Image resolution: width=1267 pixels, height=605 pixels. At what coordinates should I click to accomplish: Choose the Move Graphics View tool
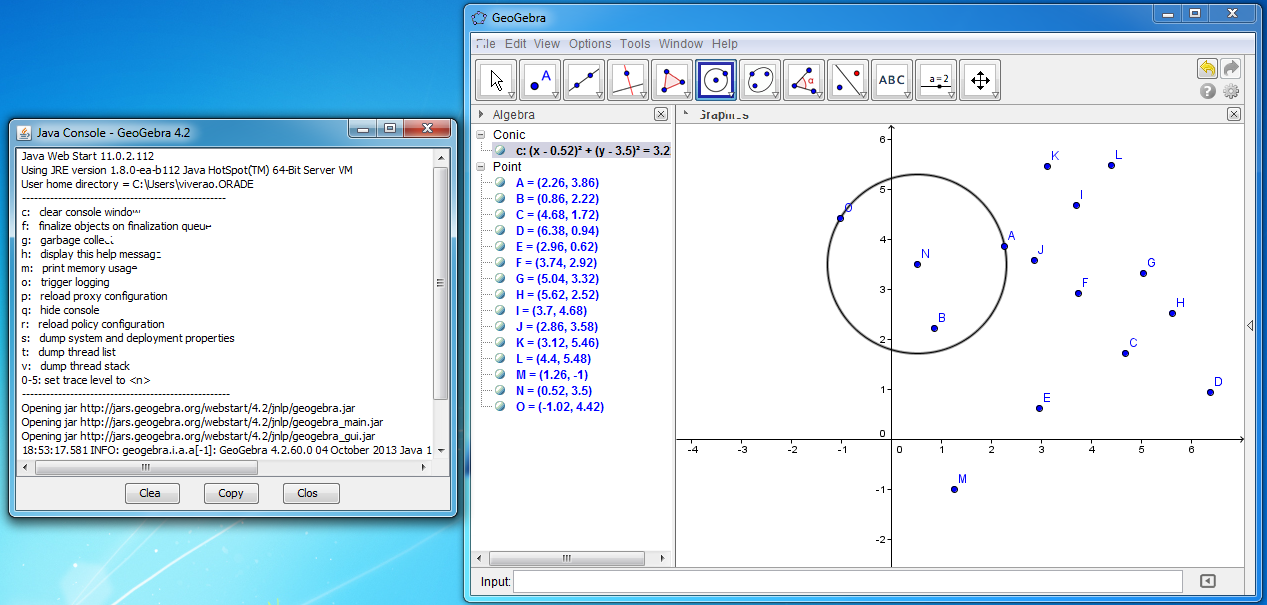980,81
